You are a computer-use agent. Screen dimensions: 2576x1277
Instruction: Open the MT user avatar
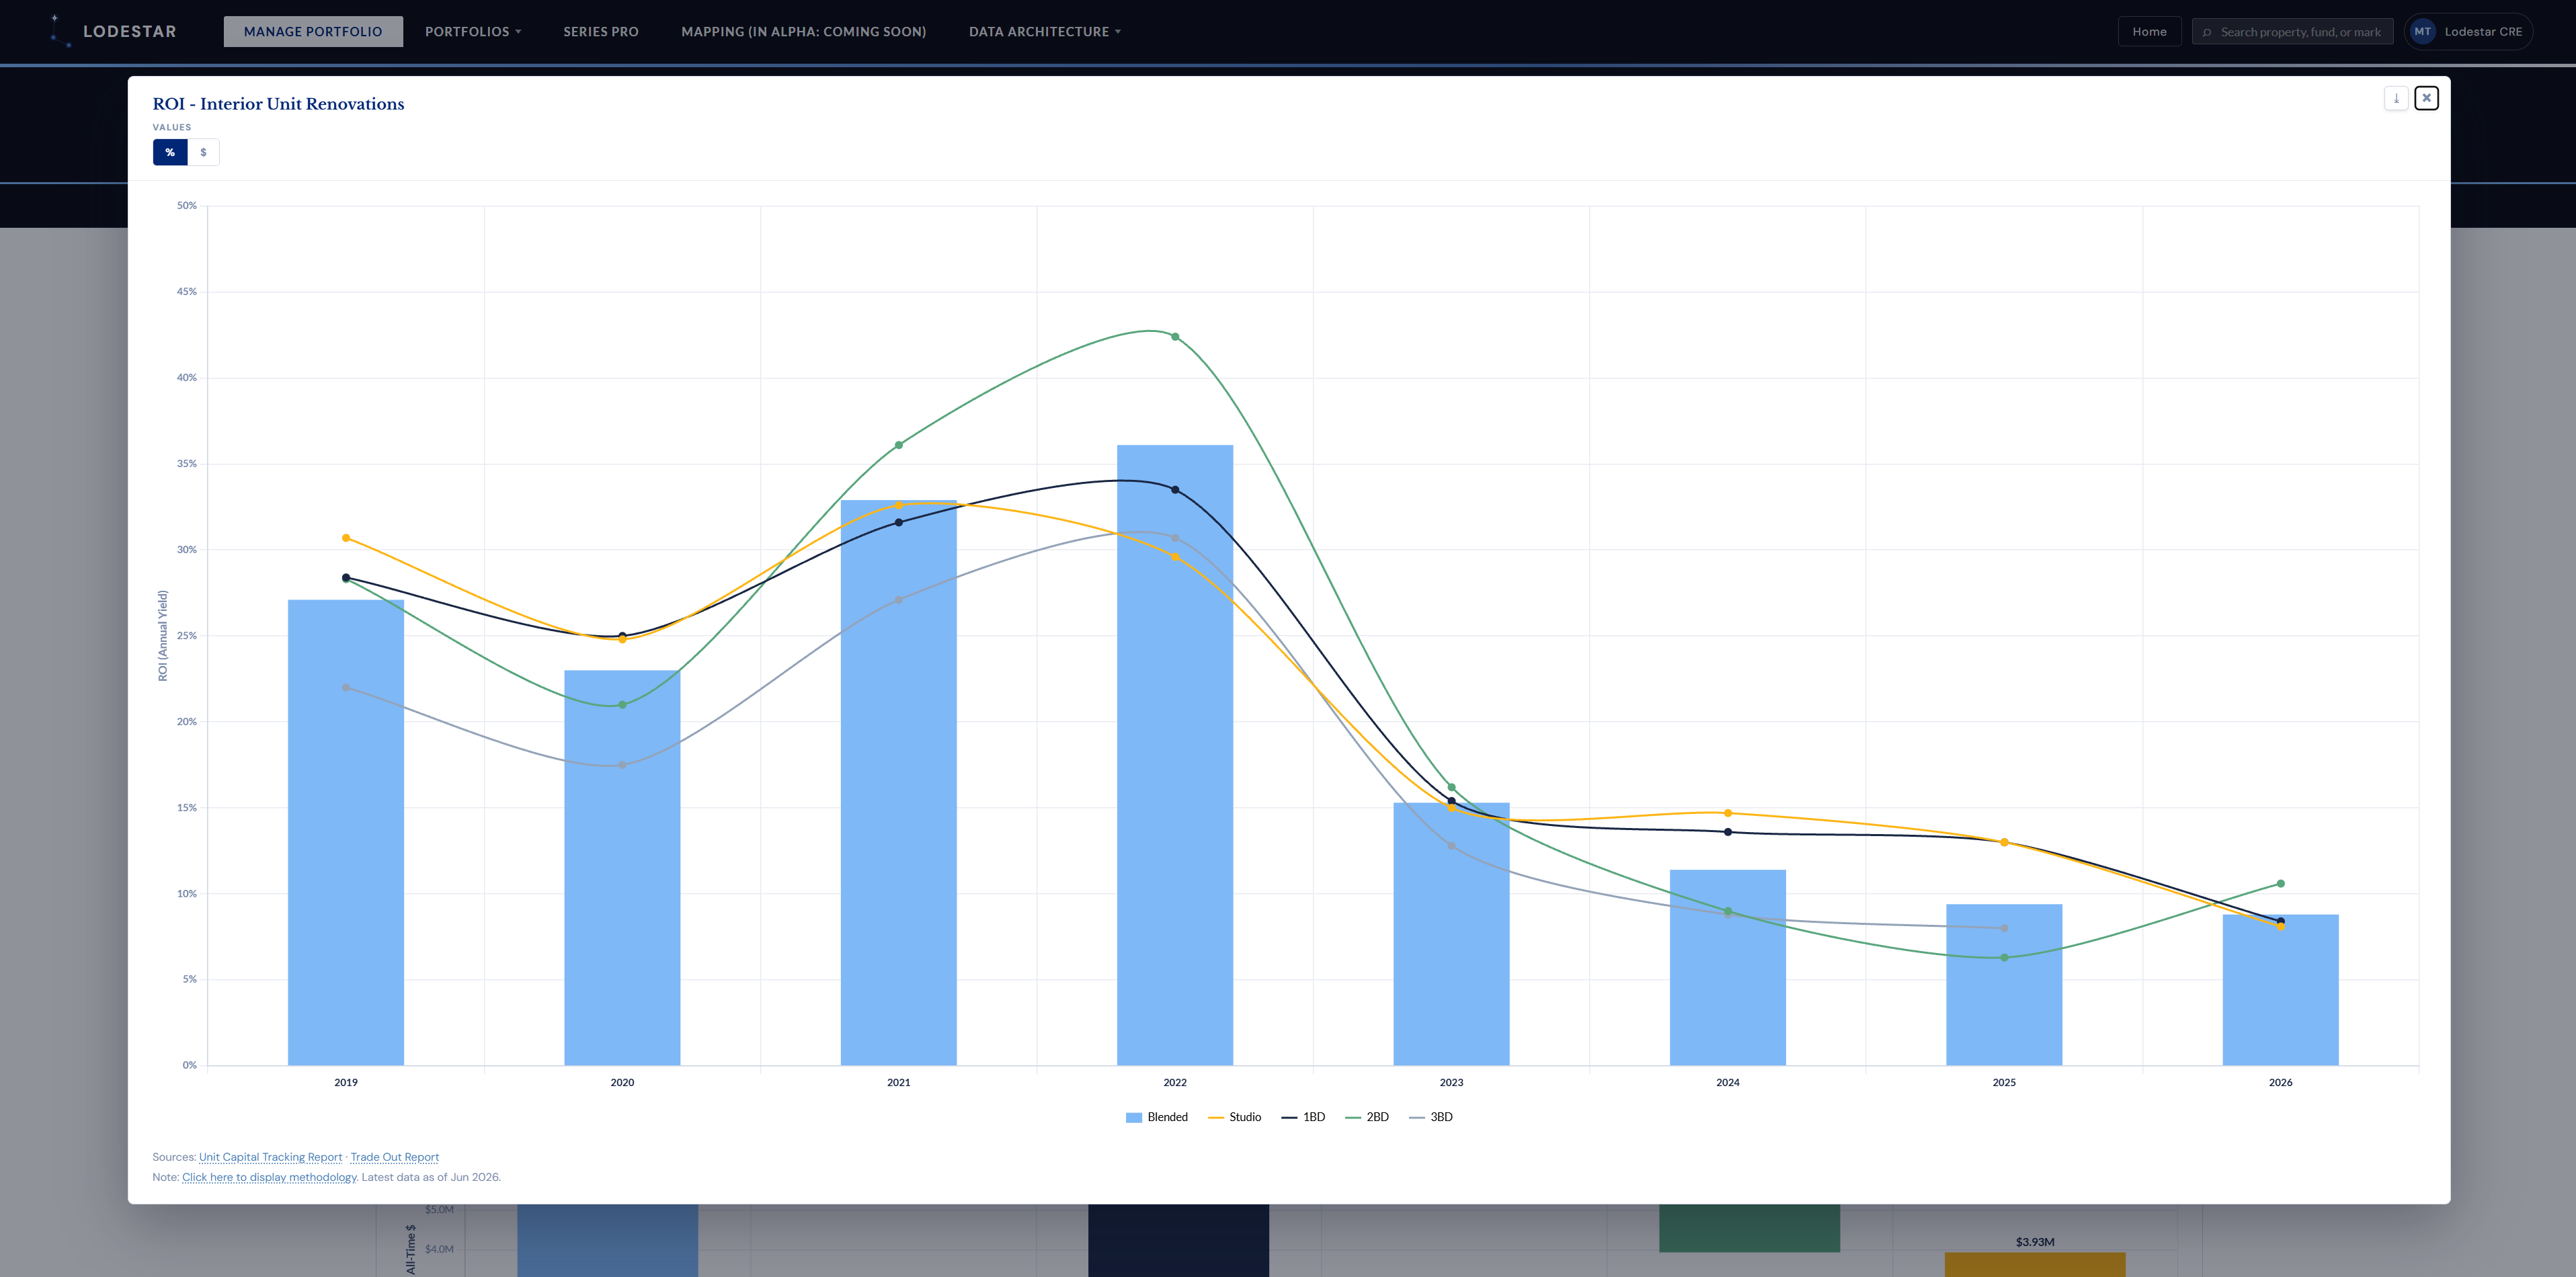click(2422, 31)
